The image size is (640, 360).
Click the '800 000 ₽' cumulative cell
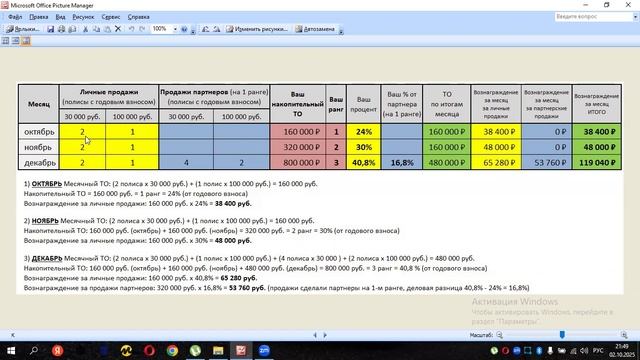click(x=298, y=162)
